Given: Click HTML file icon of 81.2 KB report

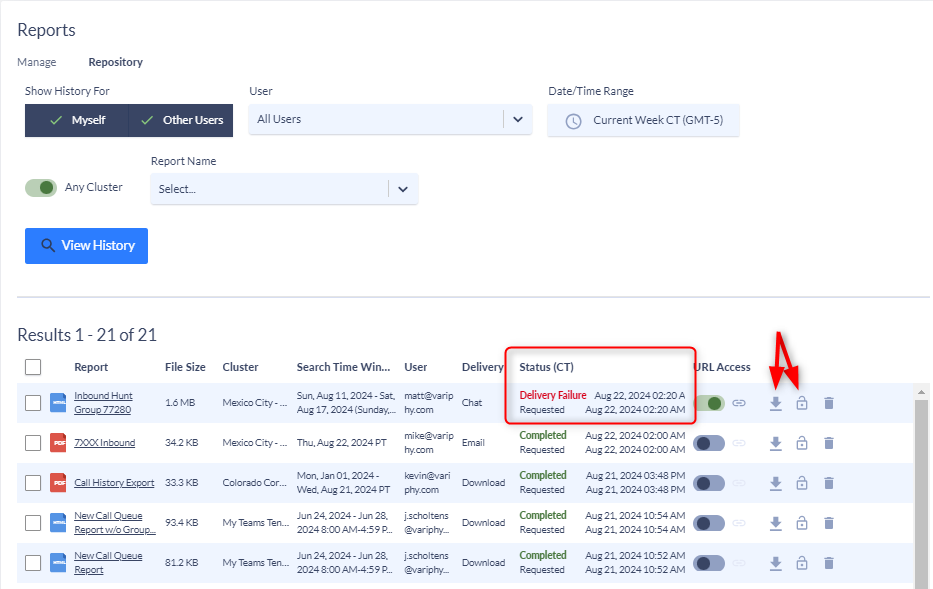Looking at the screenshot, I should [x=58, y=562].
